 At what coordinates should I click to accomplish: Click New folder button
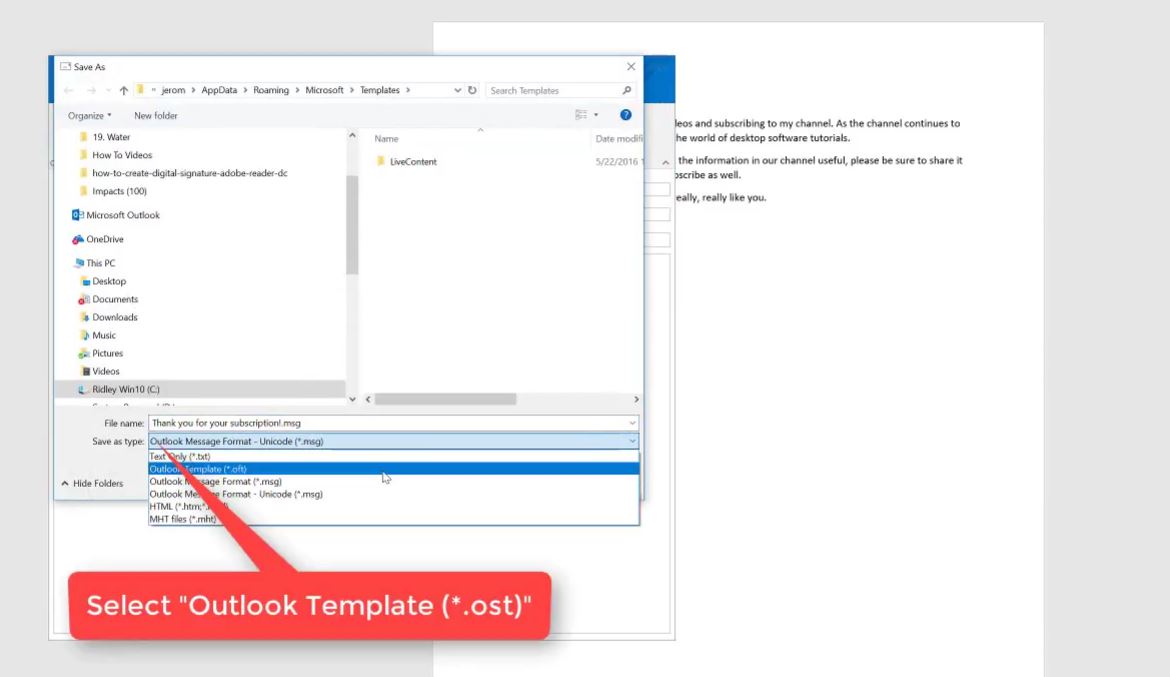[156, 116]
